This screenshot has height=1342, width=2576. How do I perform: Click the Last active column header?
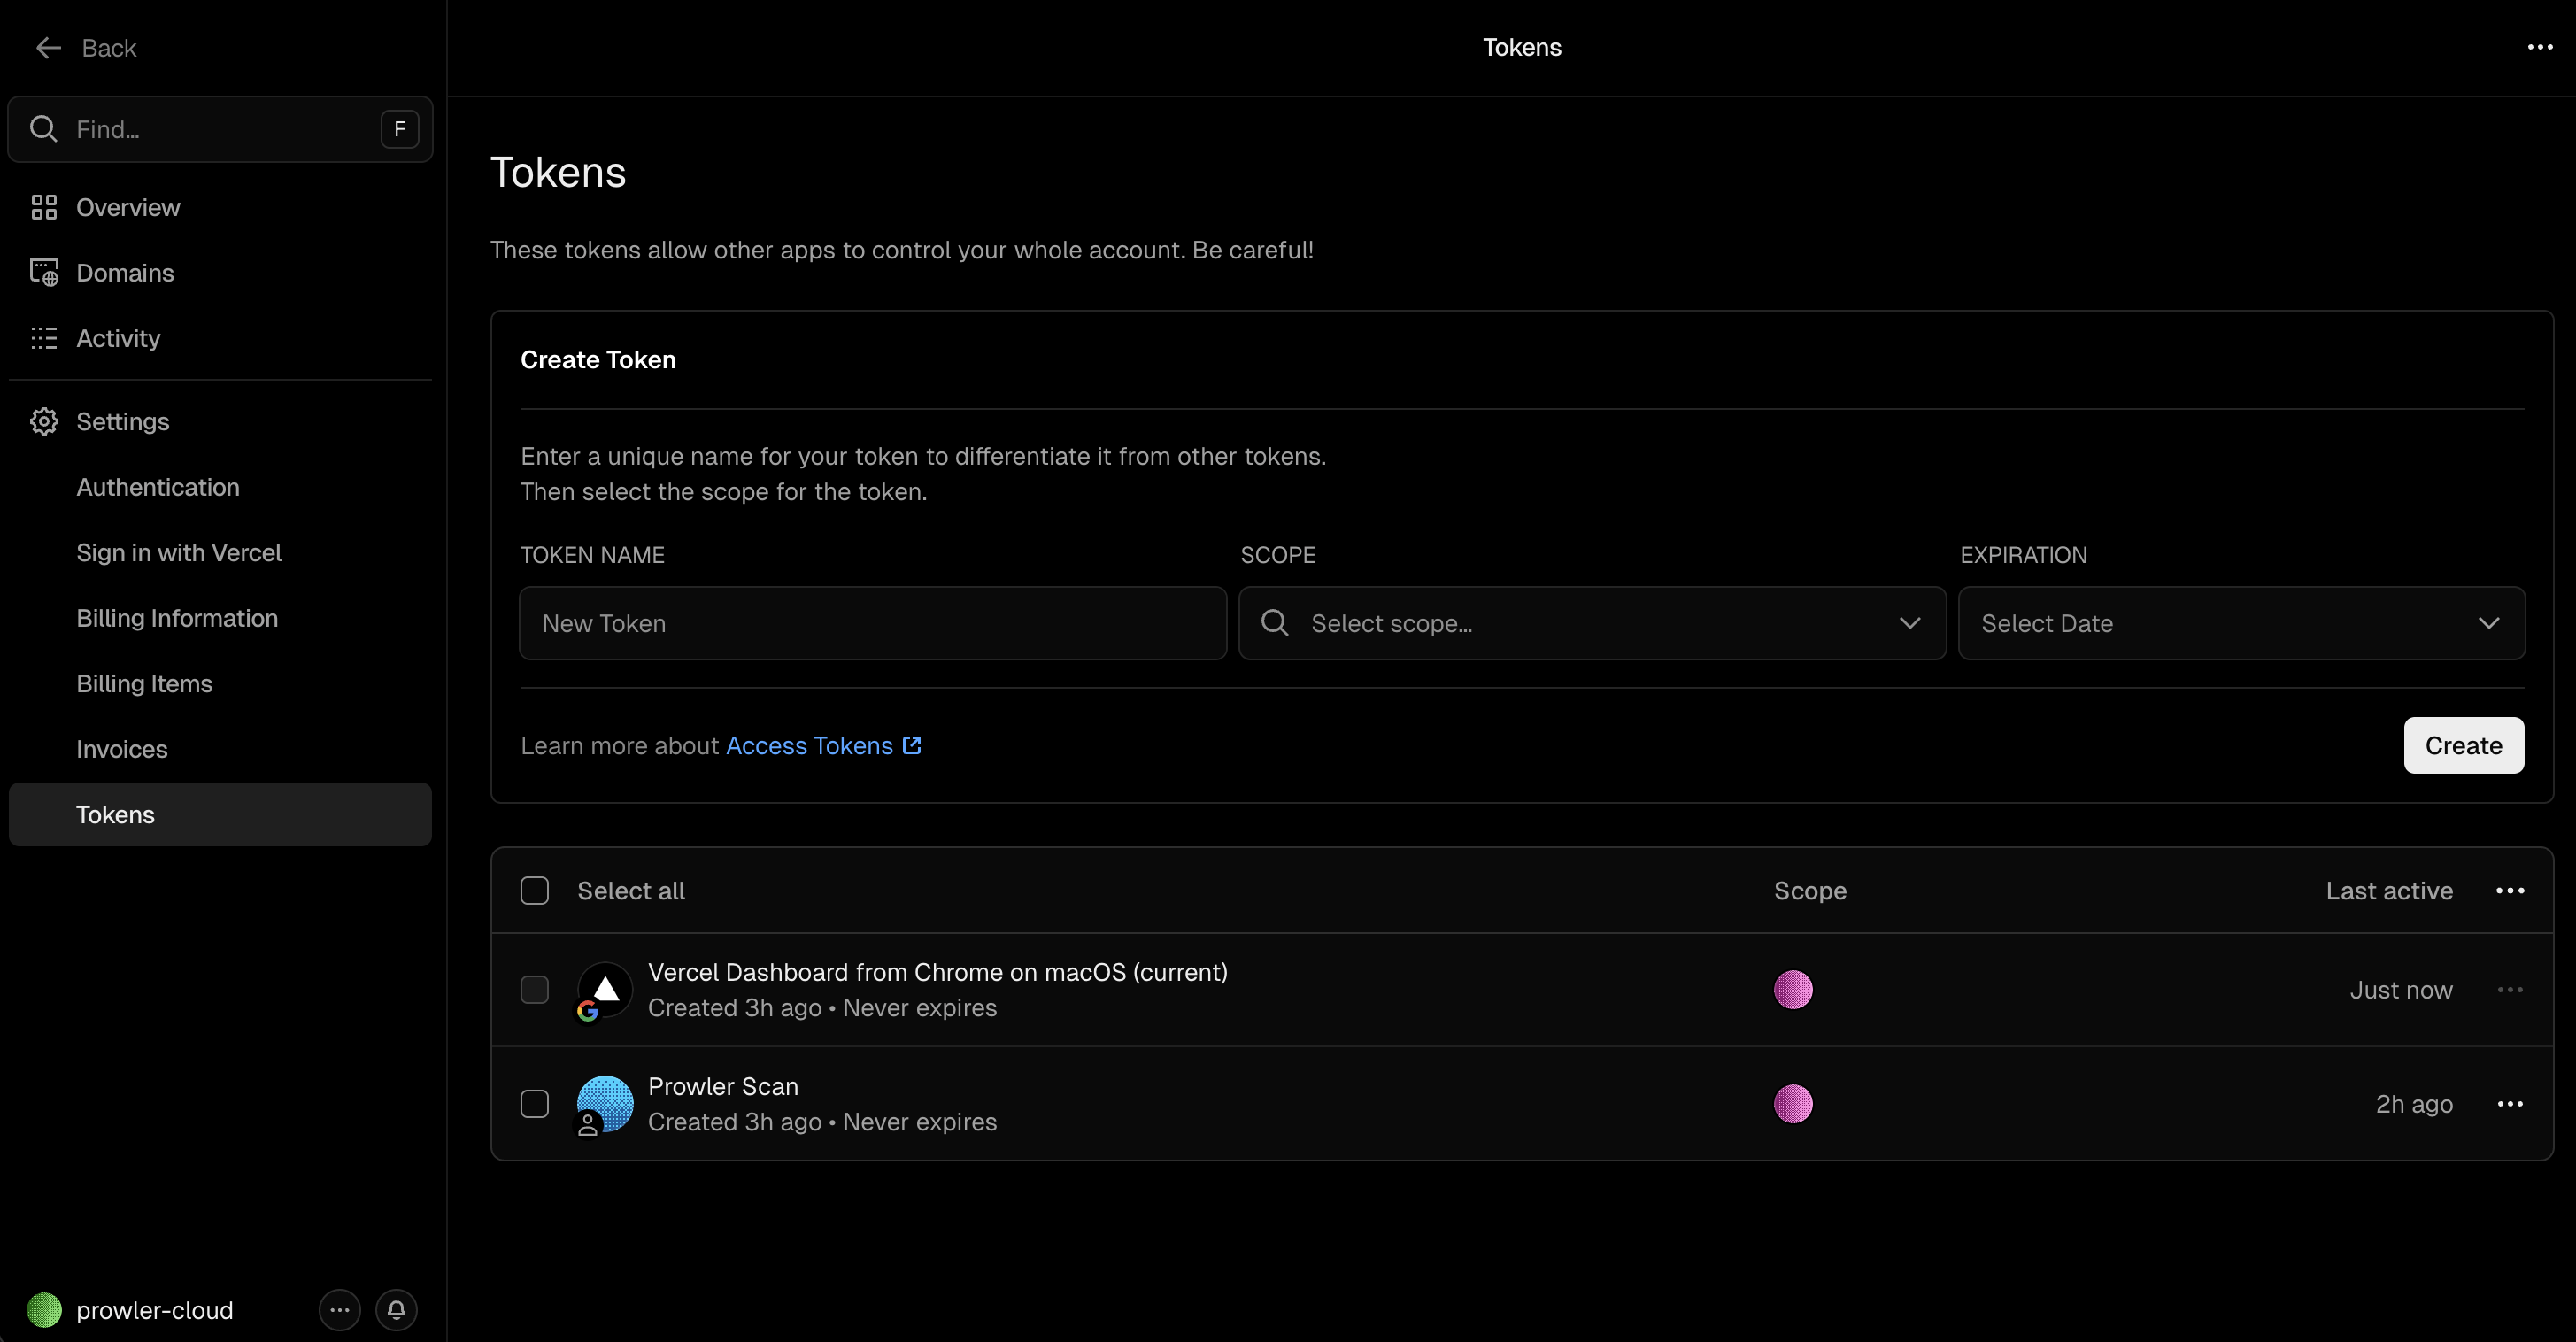(2389, 890)
